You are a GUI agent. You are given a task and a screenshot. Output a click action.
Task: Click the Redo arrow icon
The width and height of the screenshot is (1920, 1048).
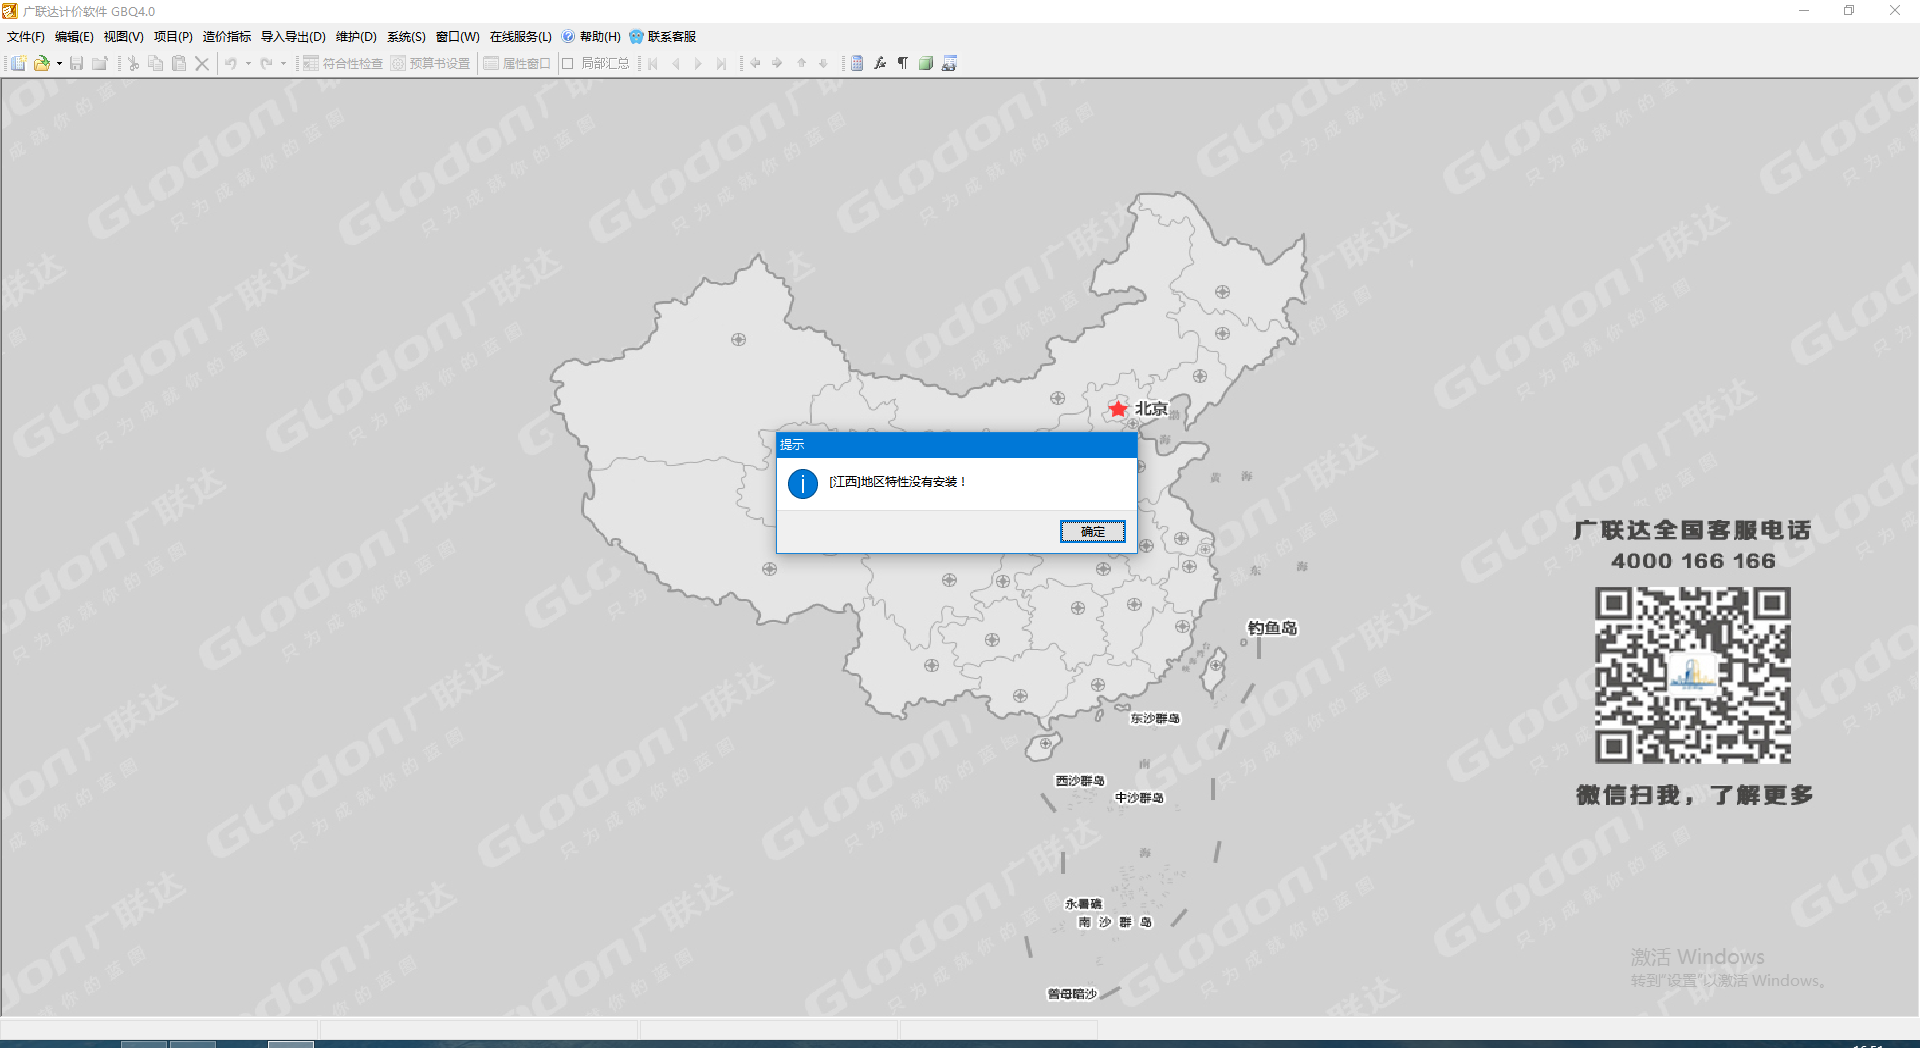pyautogui.click(x=266, y=63)
